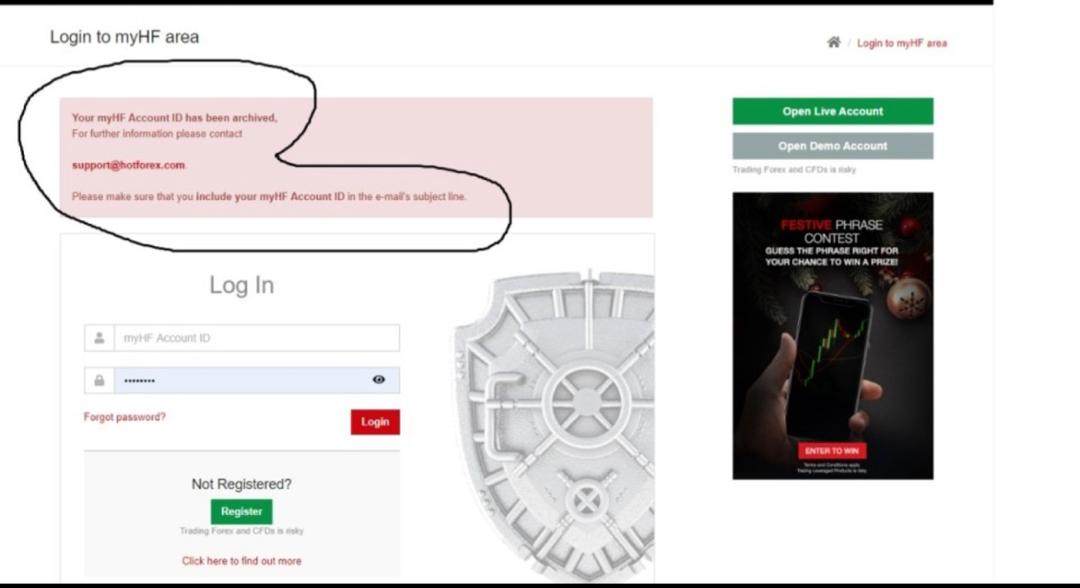Click Open Live Account button

coord(833,111)
